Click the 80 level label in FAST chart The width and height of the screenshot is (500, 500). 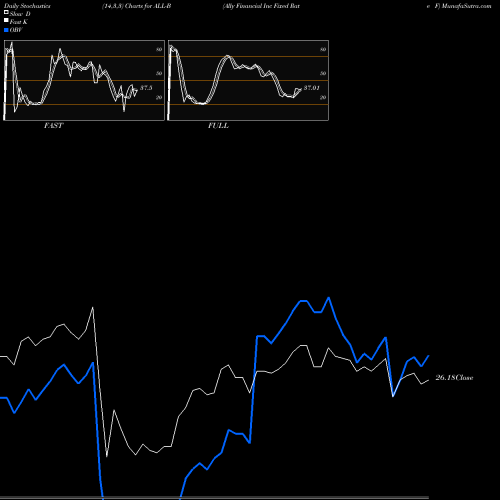159,49
